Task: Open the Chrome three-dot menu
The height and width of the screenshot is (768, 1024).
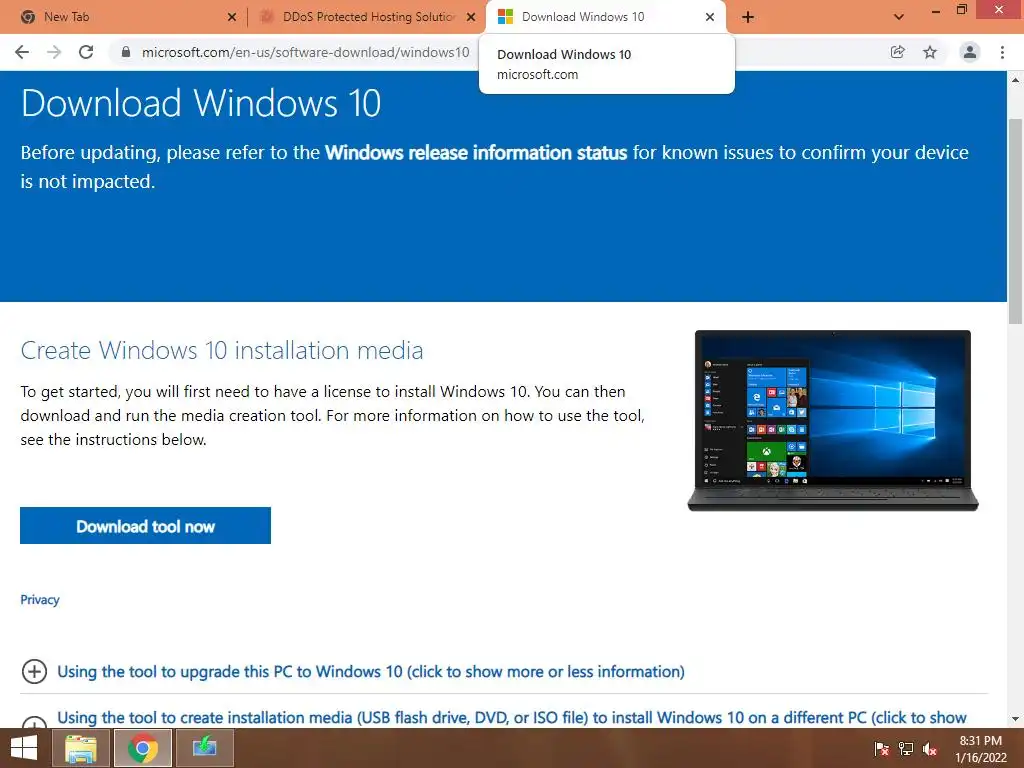Action: (1002, 52)
